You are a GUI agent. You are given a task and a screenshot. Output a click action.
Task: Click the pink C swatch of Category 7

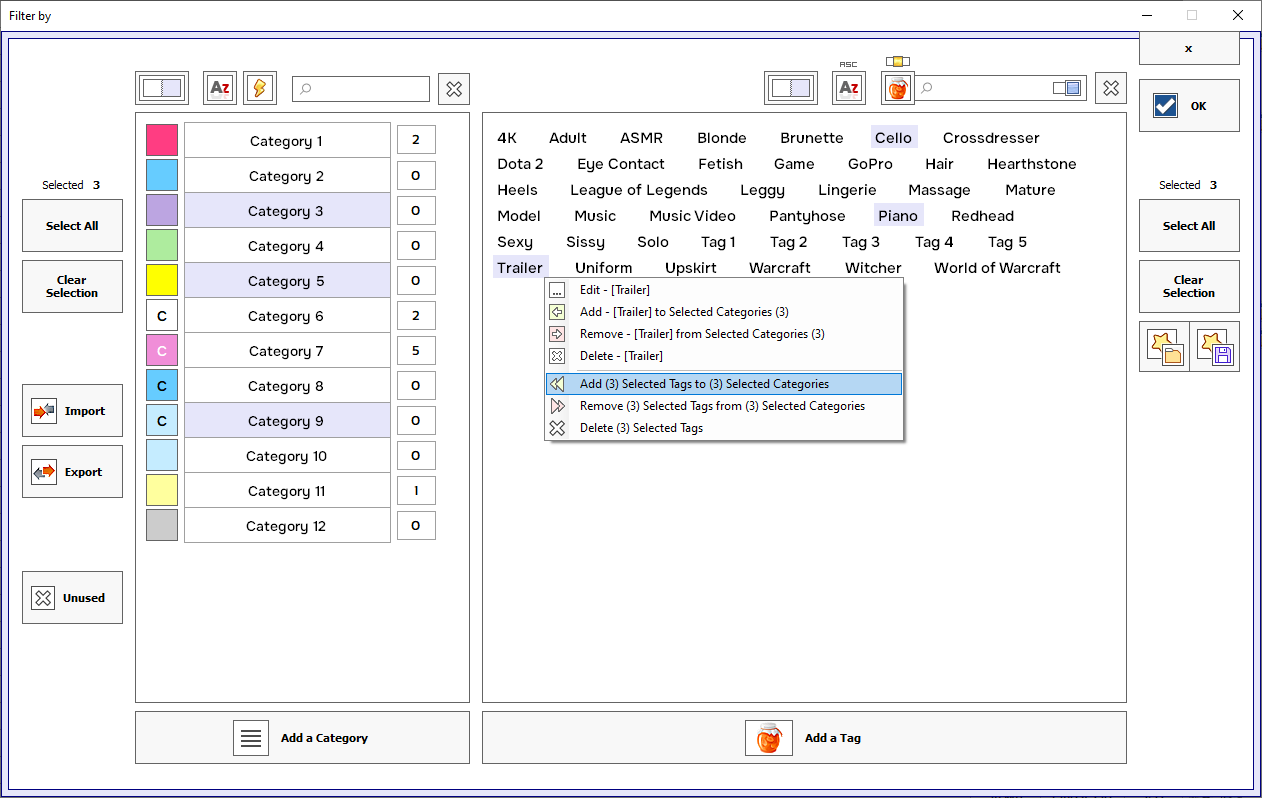point(162,350)
